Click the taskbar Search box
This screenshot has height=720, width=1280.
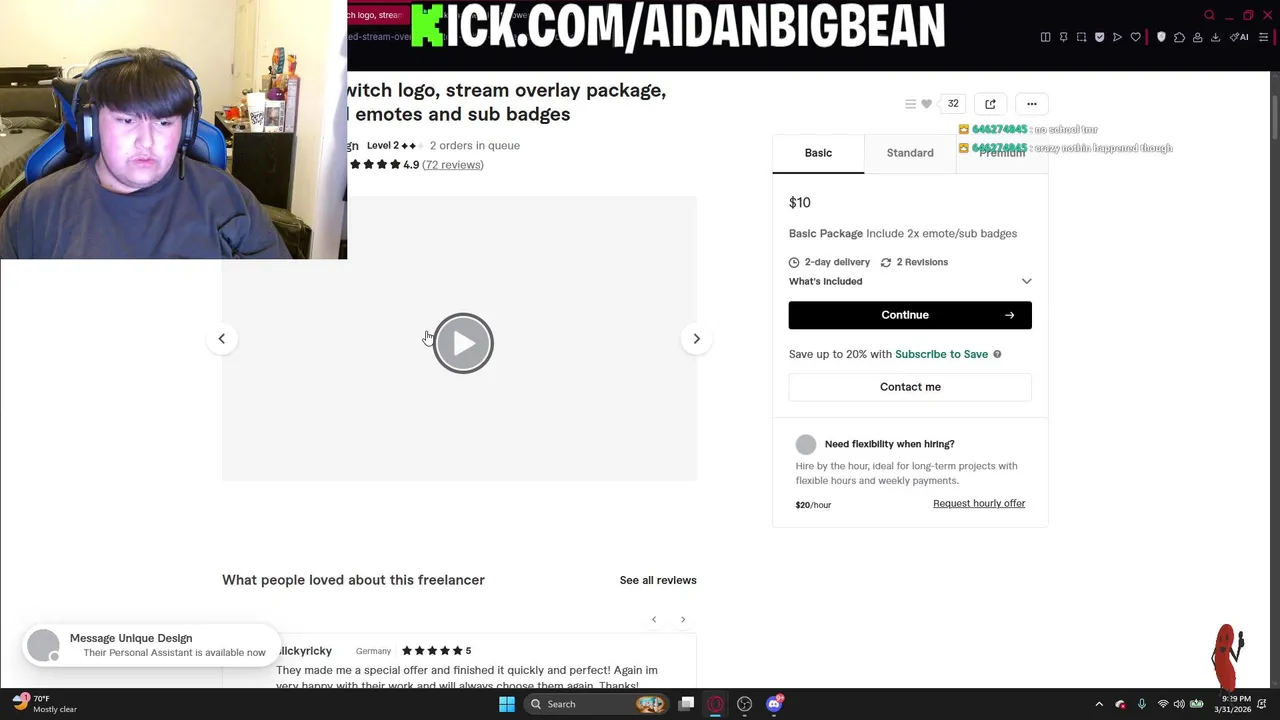(598, 704)
